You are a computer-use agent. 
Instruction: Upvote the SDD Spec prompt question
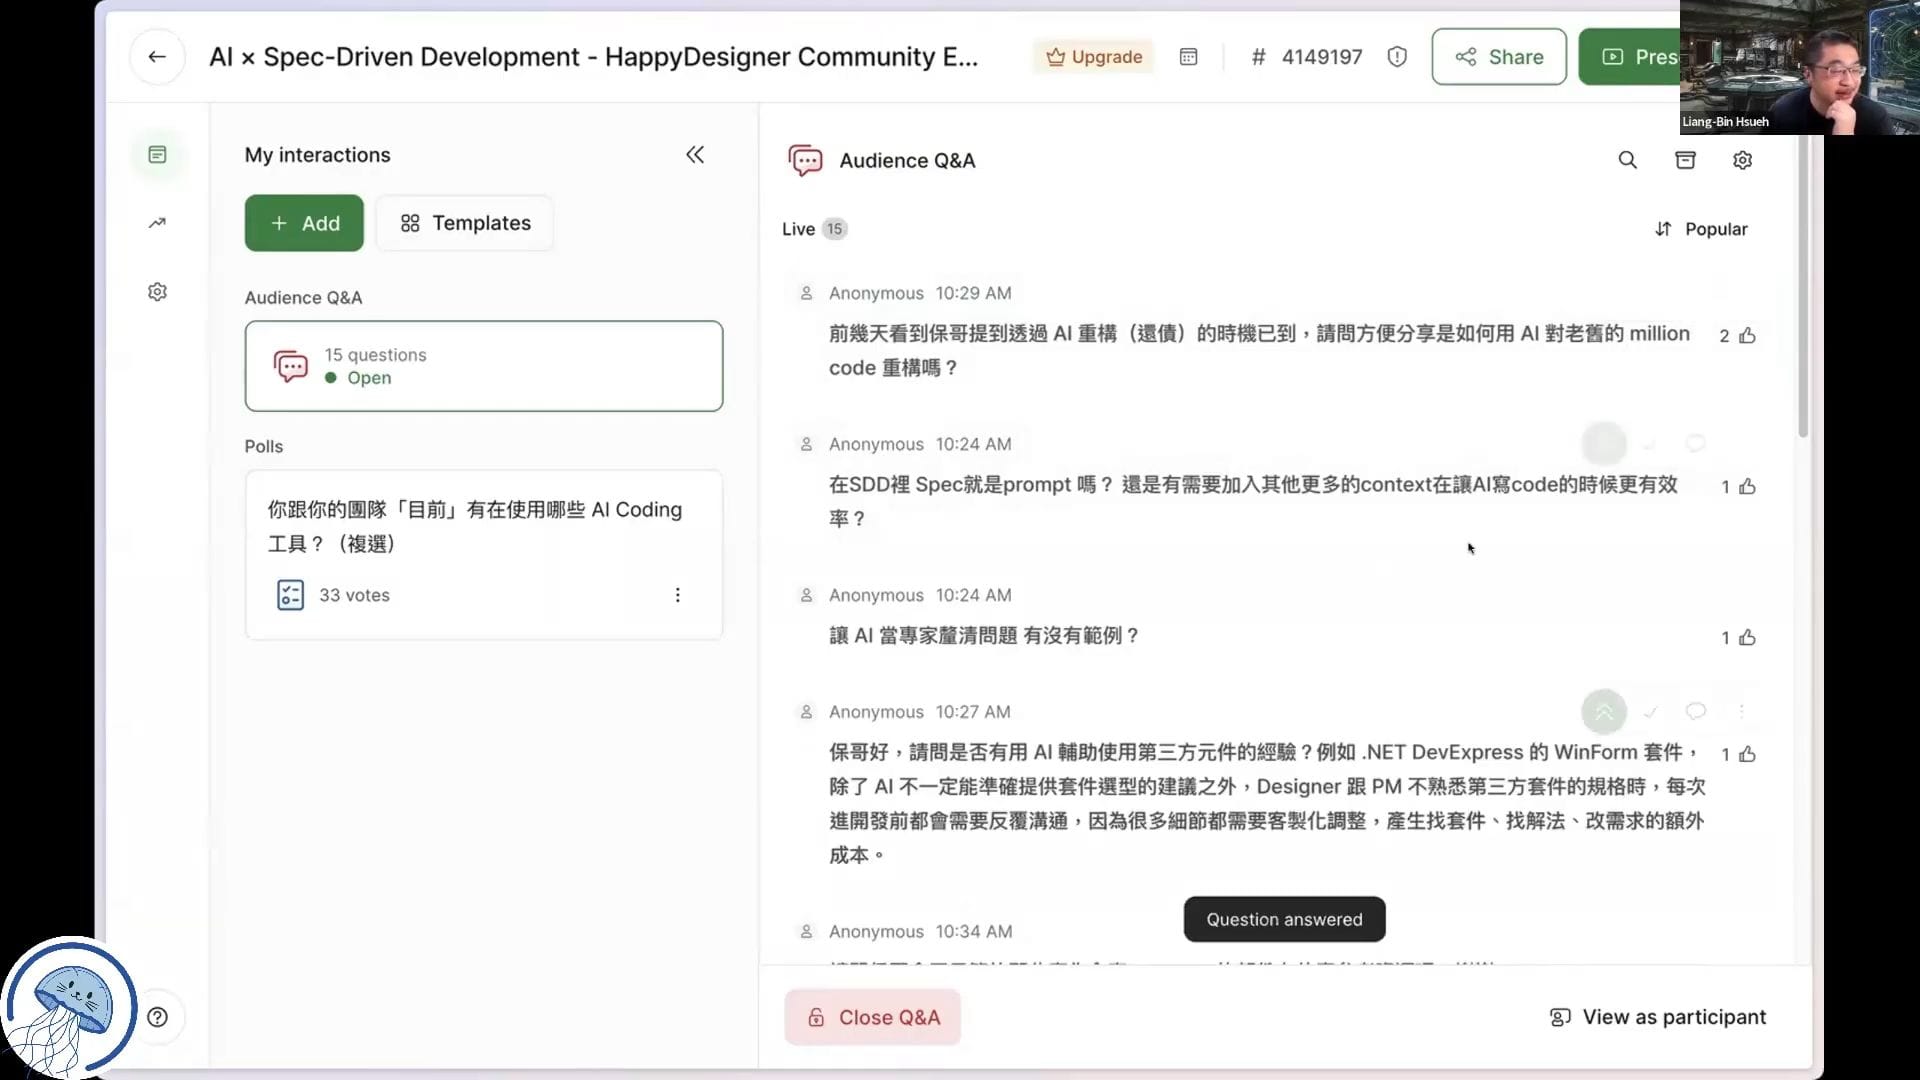pos(1747,487)
